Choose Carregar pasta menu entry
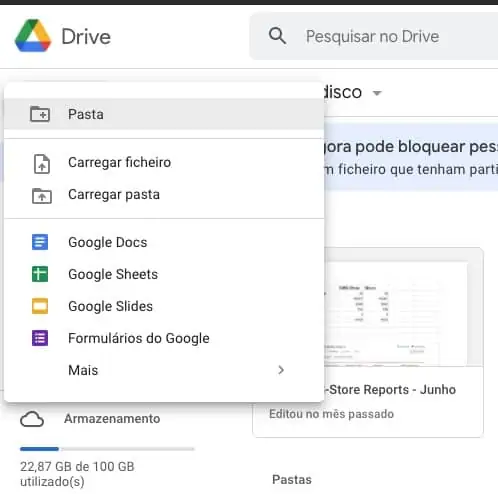This screenshot has height=494, width=498. (164, 195)
